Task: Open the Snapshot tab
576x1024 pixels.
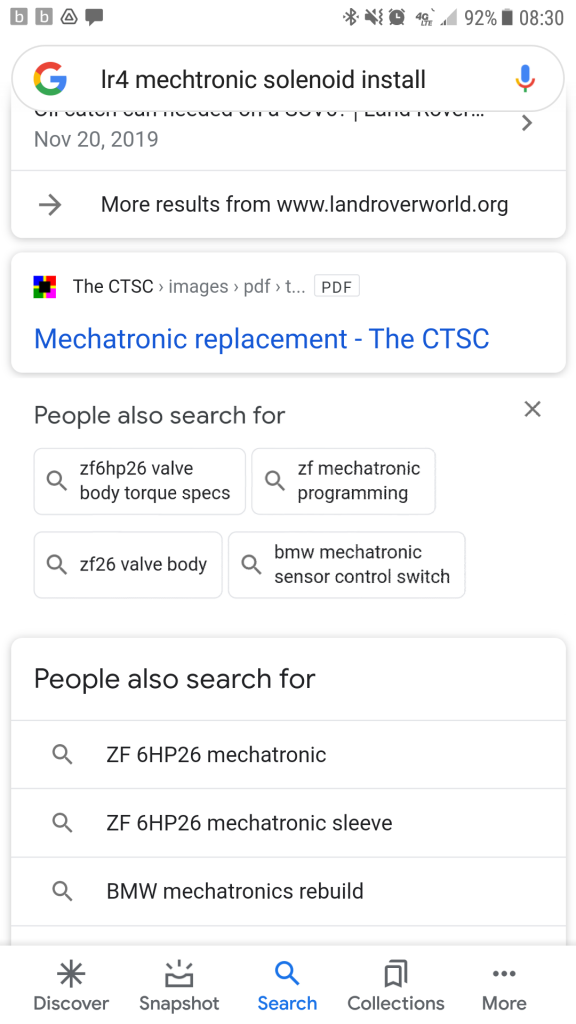Action: tap(179, 986)
